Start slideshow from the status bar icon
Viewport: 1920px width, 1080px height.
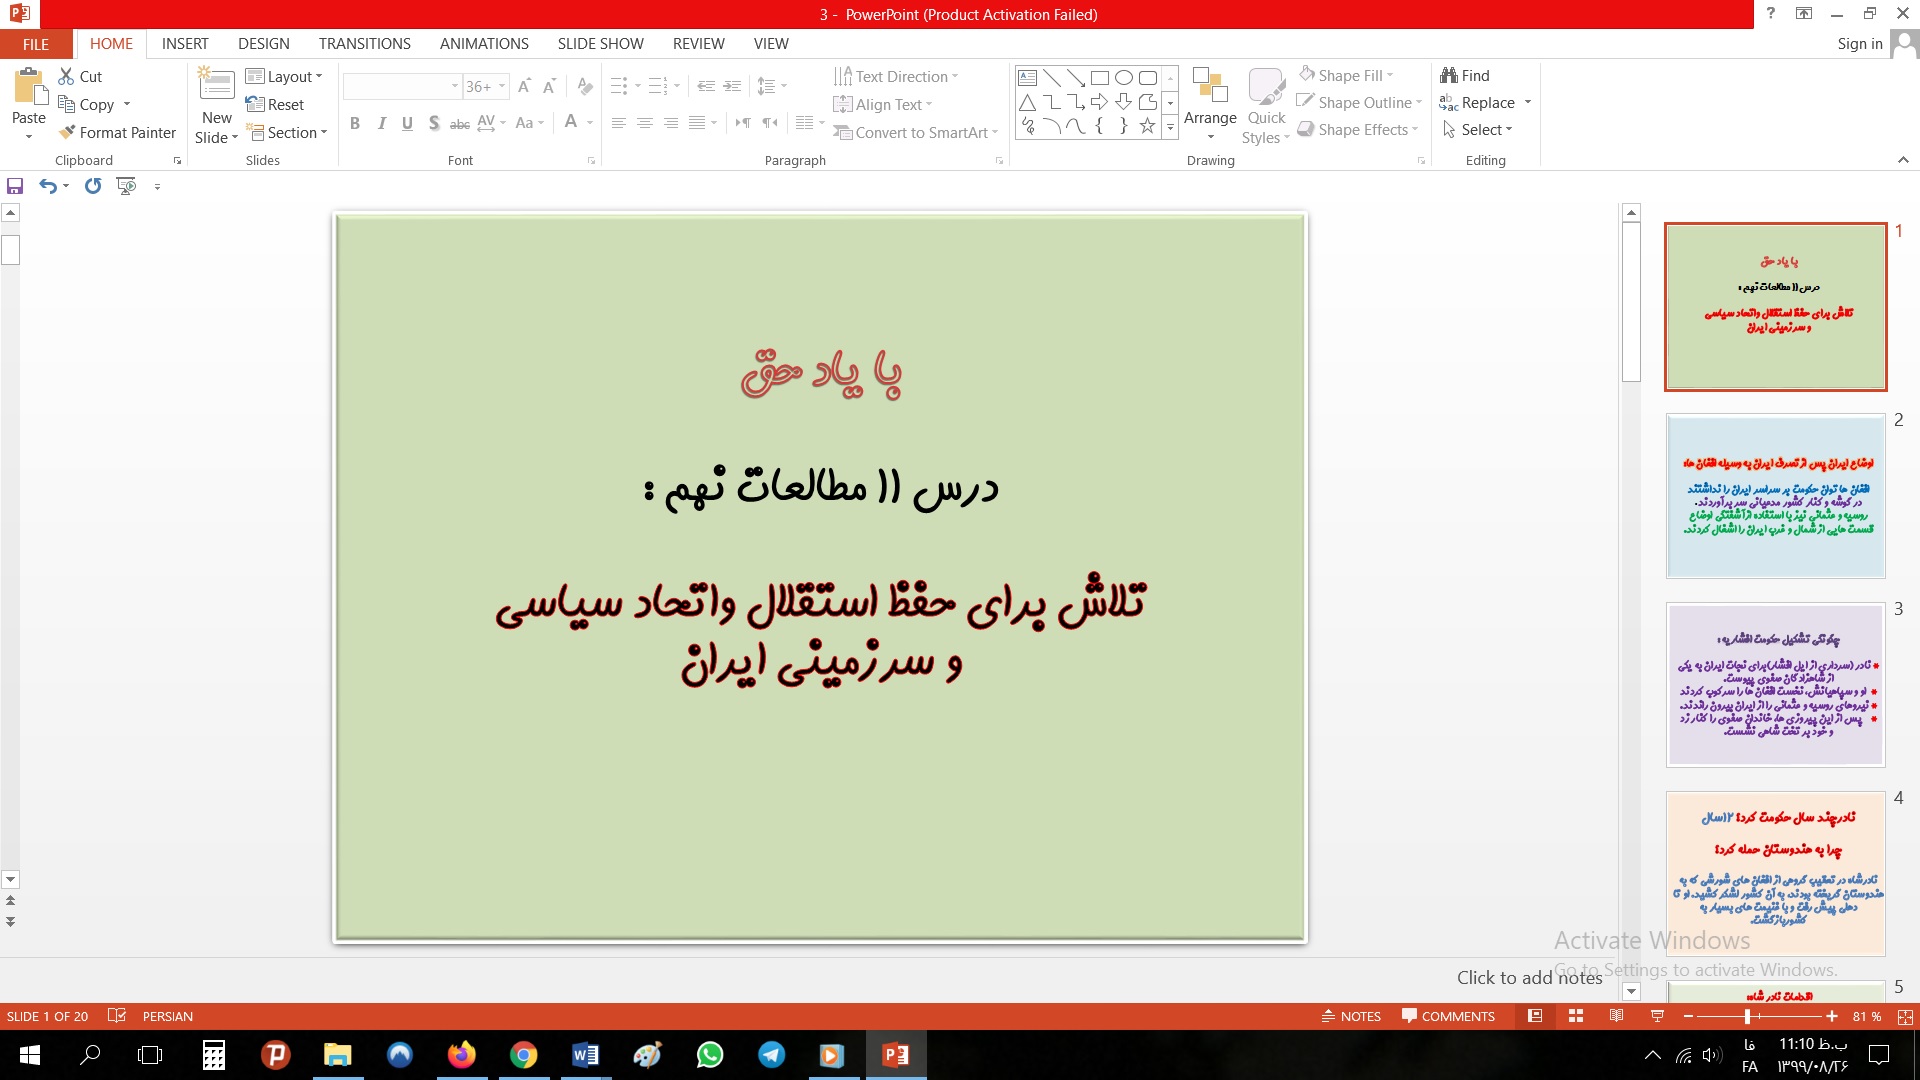coord(1657,1016)
